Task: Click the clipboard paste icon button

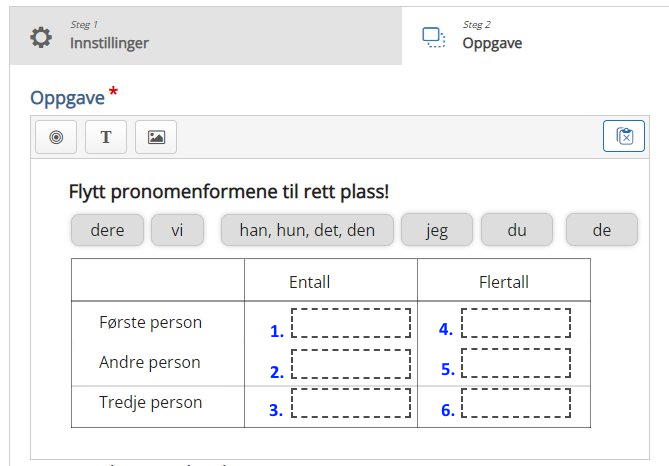Action: (624, 136)
